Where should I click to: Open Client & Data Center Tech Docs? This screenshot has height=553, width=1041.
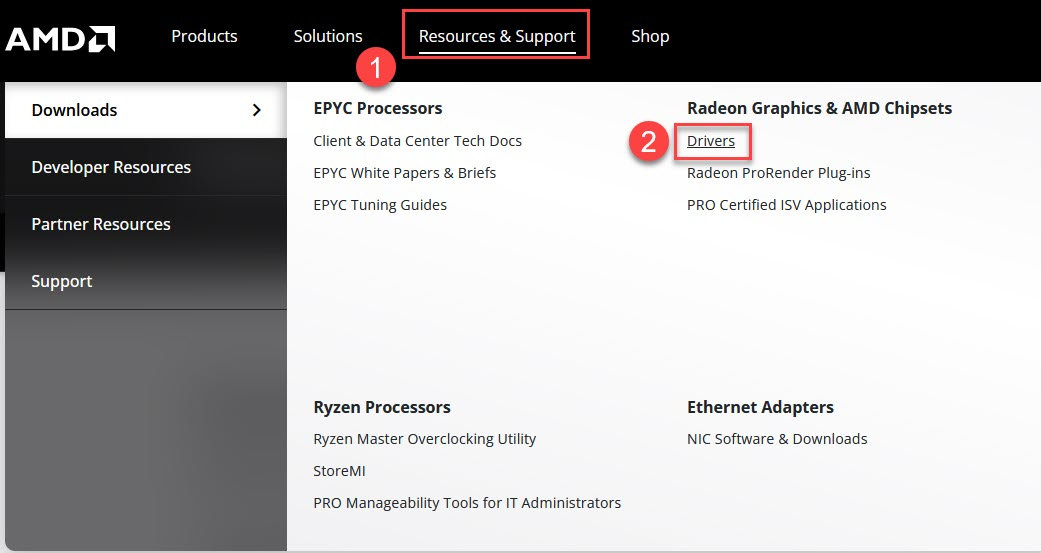(417, 141)
